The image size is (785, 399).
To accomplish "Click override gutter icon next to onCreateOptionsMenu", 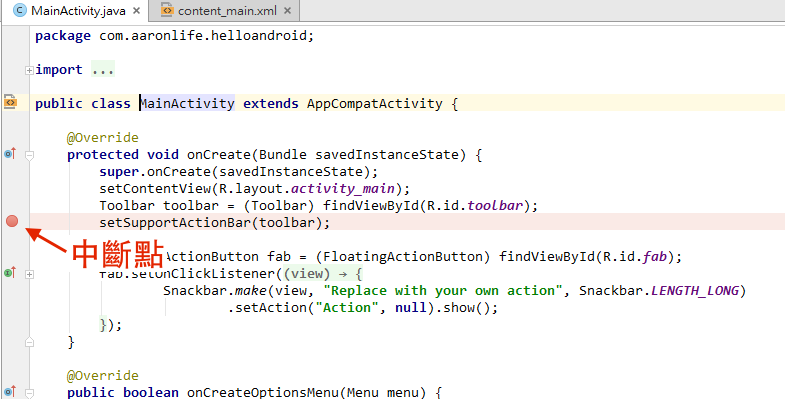I will pyautogui.click(x=10, y=391).
